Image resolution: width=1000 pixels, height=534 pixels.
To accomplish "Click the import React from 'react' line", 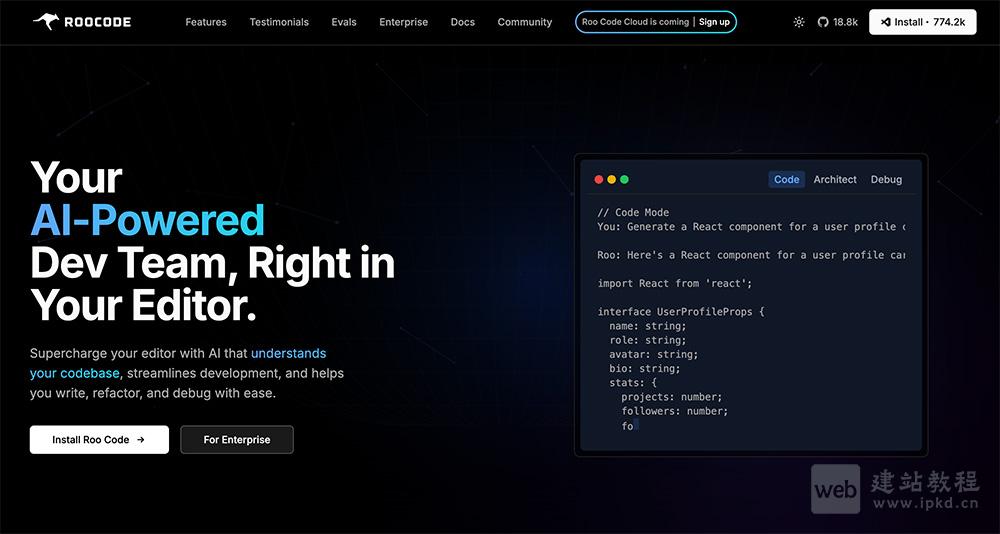I will point(675,283).
